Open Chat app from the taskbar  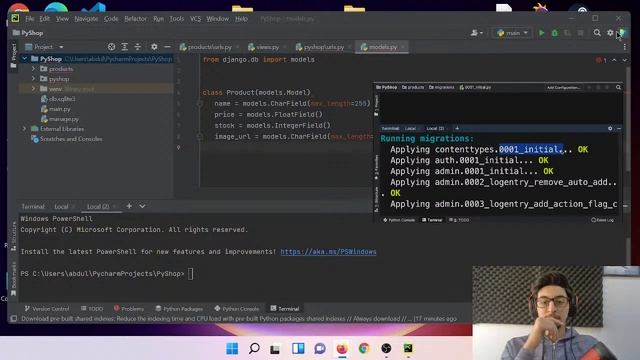pyautogui.click(x=320, y=349)
